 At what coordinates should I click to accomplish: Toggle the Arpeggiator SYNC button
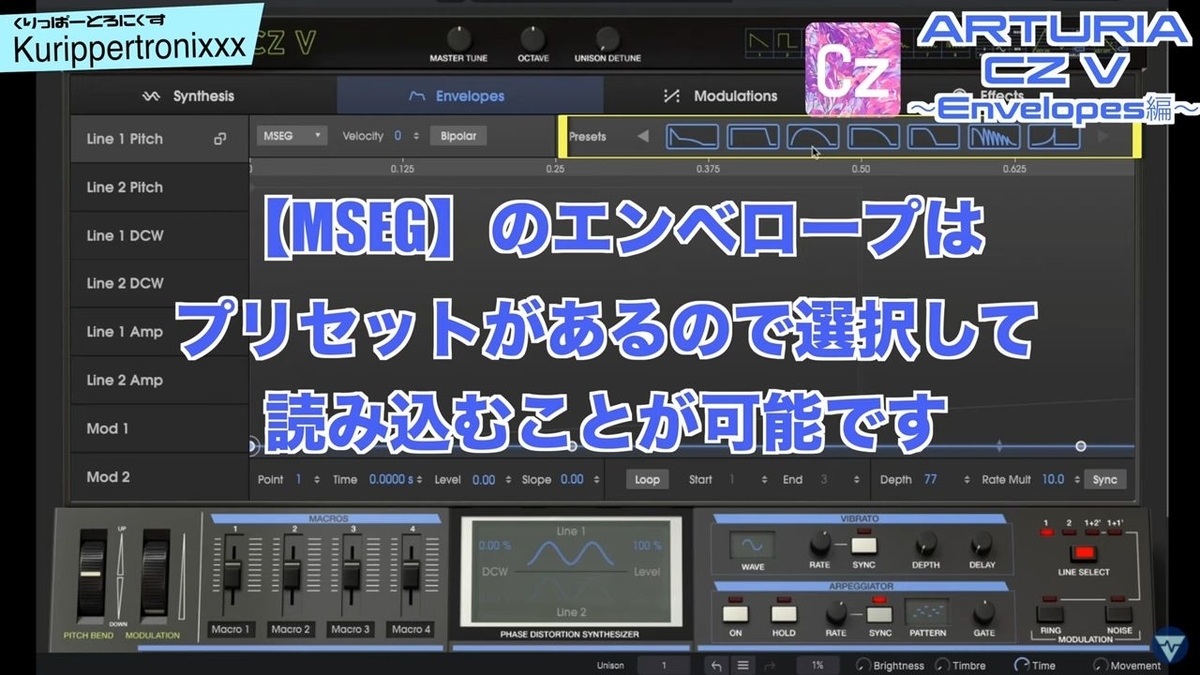879,613
